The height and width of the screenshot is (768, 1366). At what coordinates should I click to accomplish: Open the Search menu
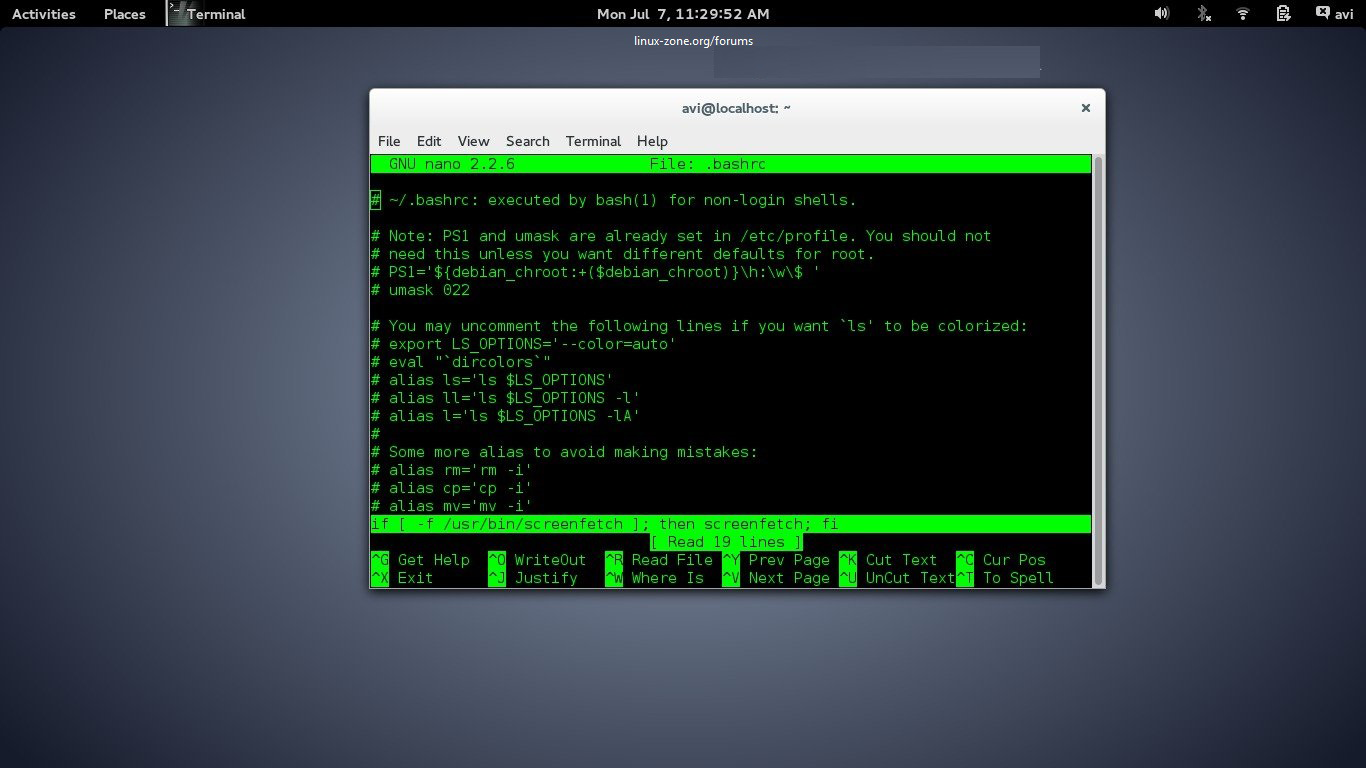click(x=527, y=141)
